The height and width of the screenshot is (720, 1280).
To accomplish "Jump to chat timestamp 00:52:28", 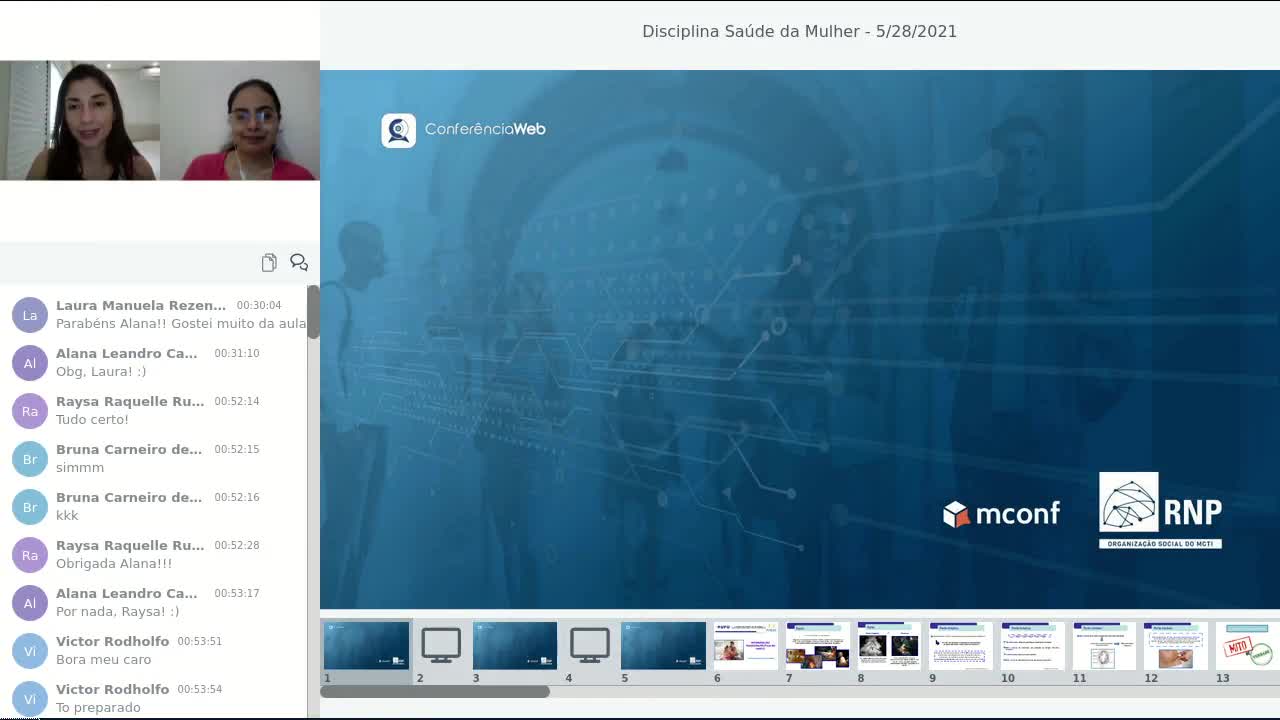I will 237,546.
